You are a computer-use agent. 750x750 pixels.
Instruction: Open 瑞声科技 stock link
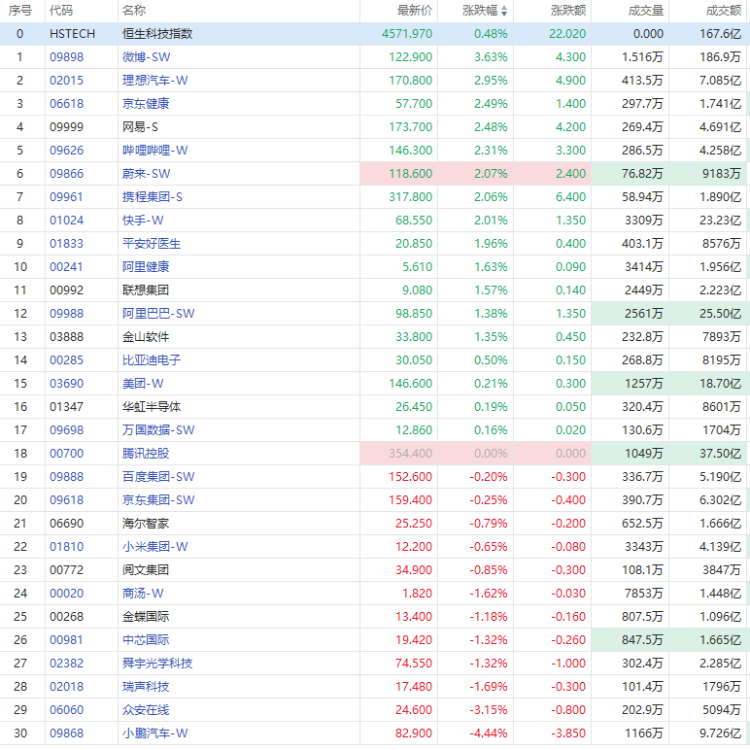click(146, 686)
